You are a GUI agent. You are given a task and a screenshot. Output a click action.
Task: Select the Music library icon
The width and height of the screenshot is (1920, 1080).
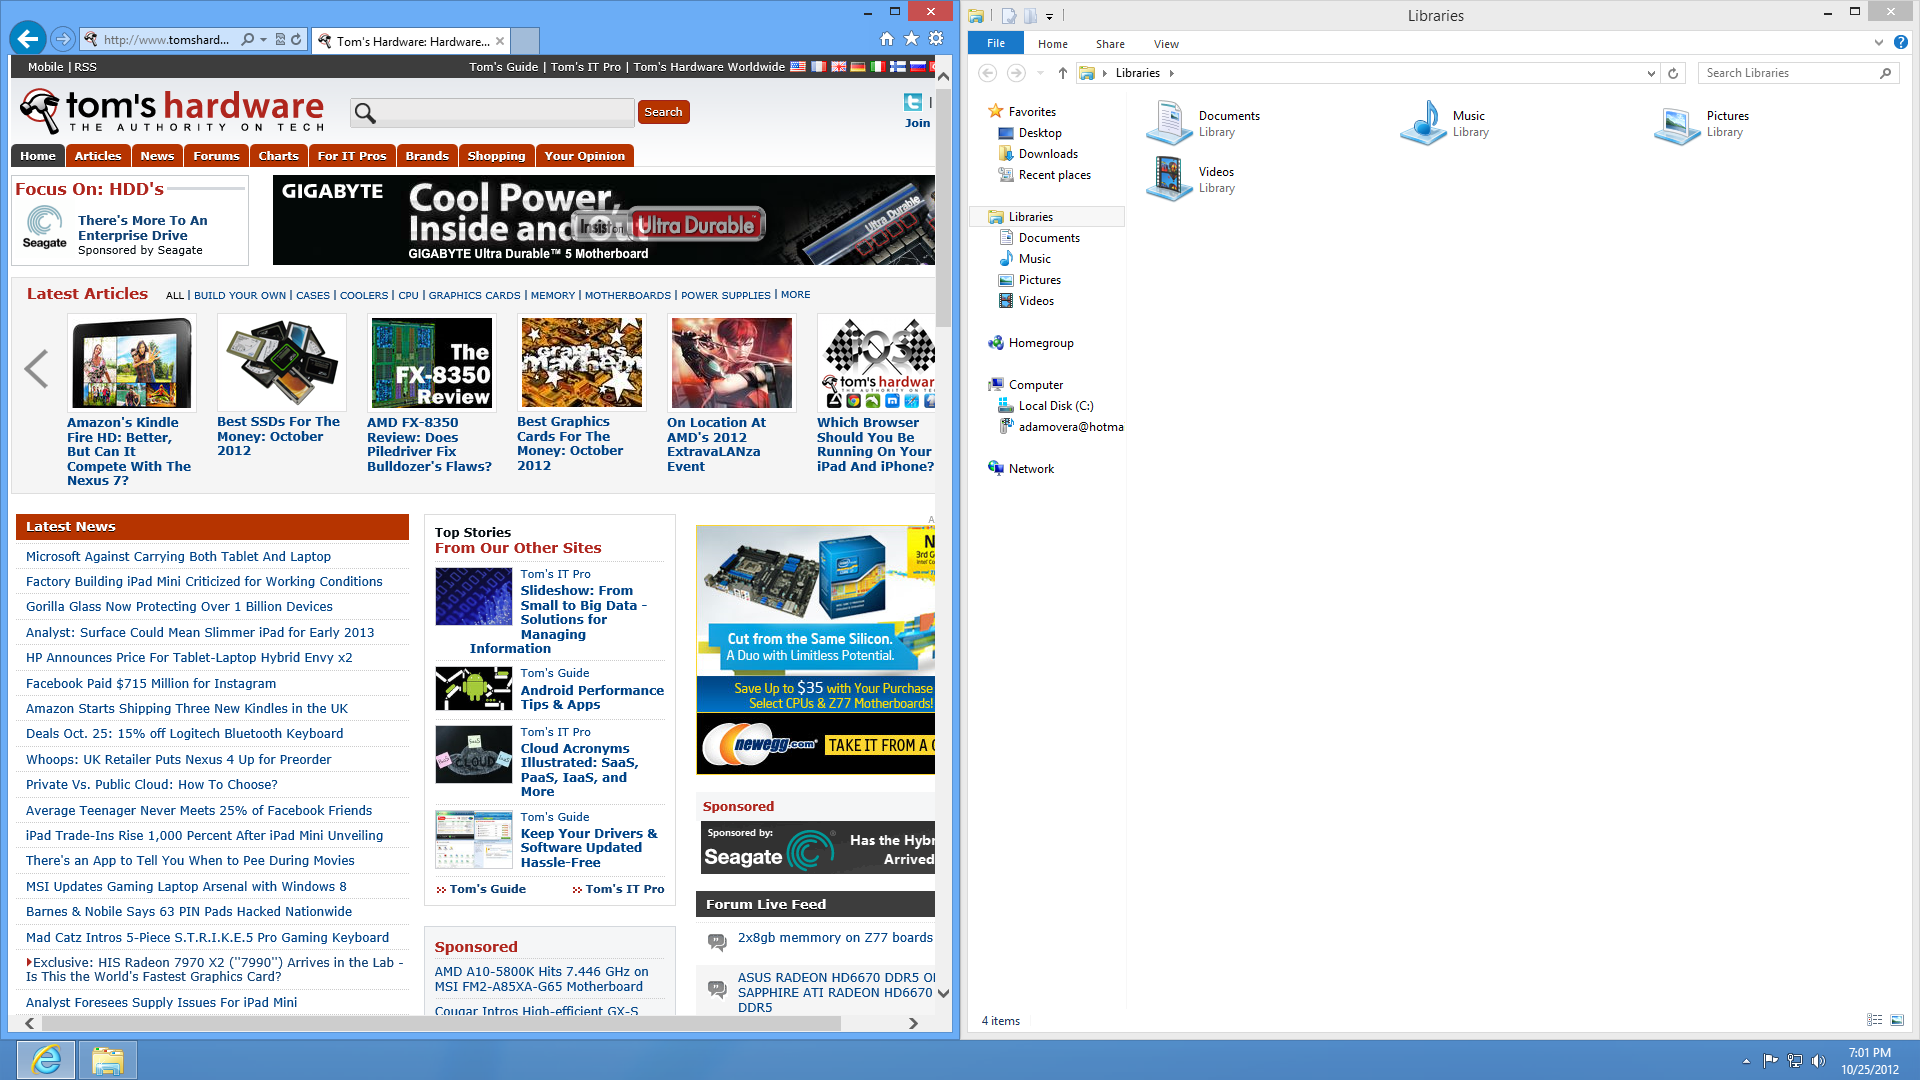click(x=1423, y=123)
